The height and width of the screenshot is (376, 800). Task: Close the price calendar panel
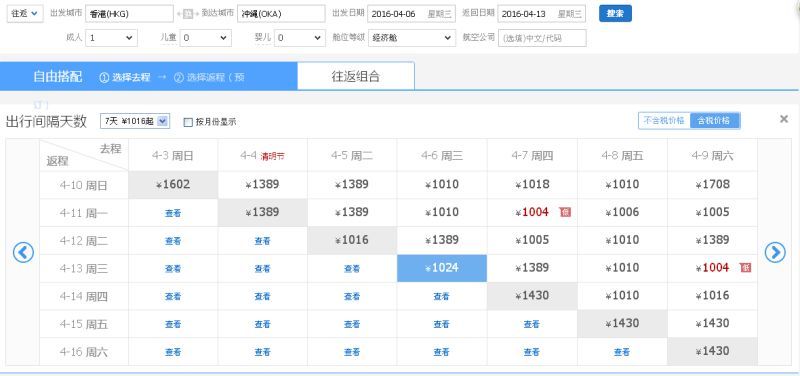pyautogui.click(x=784, y=119)
